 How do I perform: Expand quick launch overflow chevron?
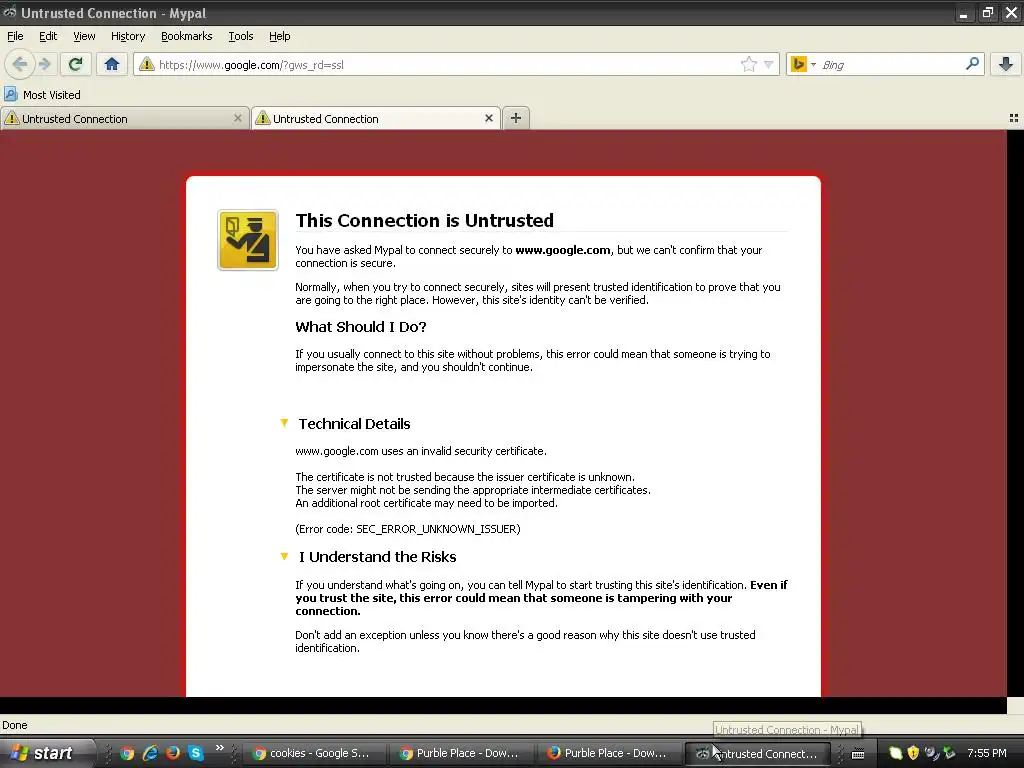tap(219, 748)
